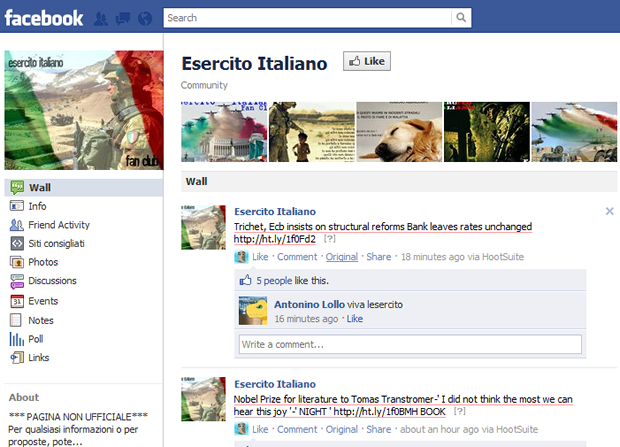Screen dimensions: 620x447
Task: Open the Events section
Action: (43, 301)
